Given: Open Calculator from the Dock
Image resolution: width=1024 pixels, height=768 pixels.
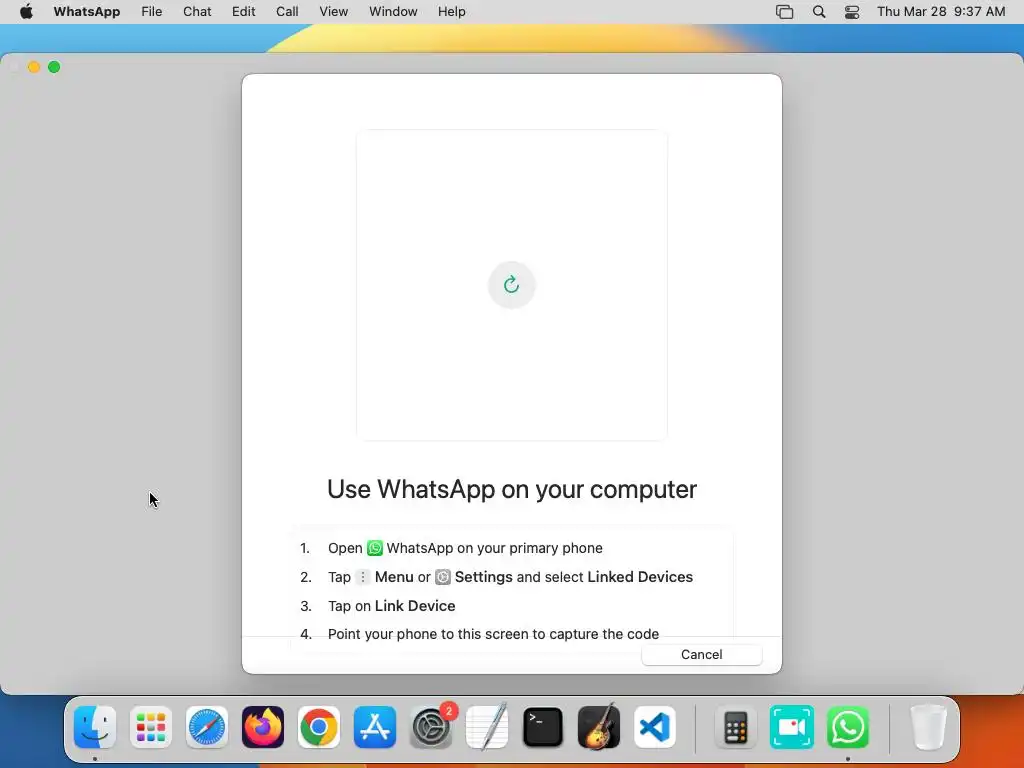Looking at the screenshot, I should (x=735, y=727).
